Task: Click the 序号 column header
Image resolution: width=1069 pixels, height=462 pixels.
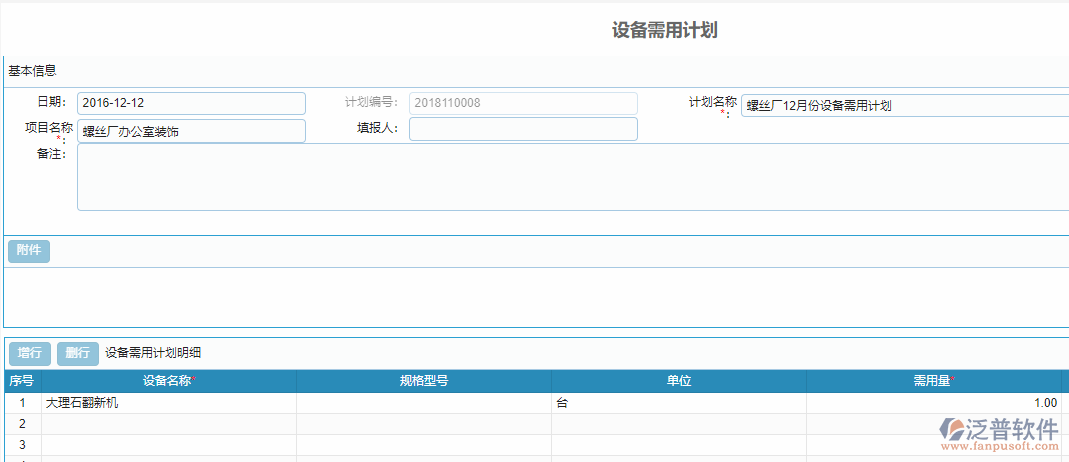Action: 21,381
